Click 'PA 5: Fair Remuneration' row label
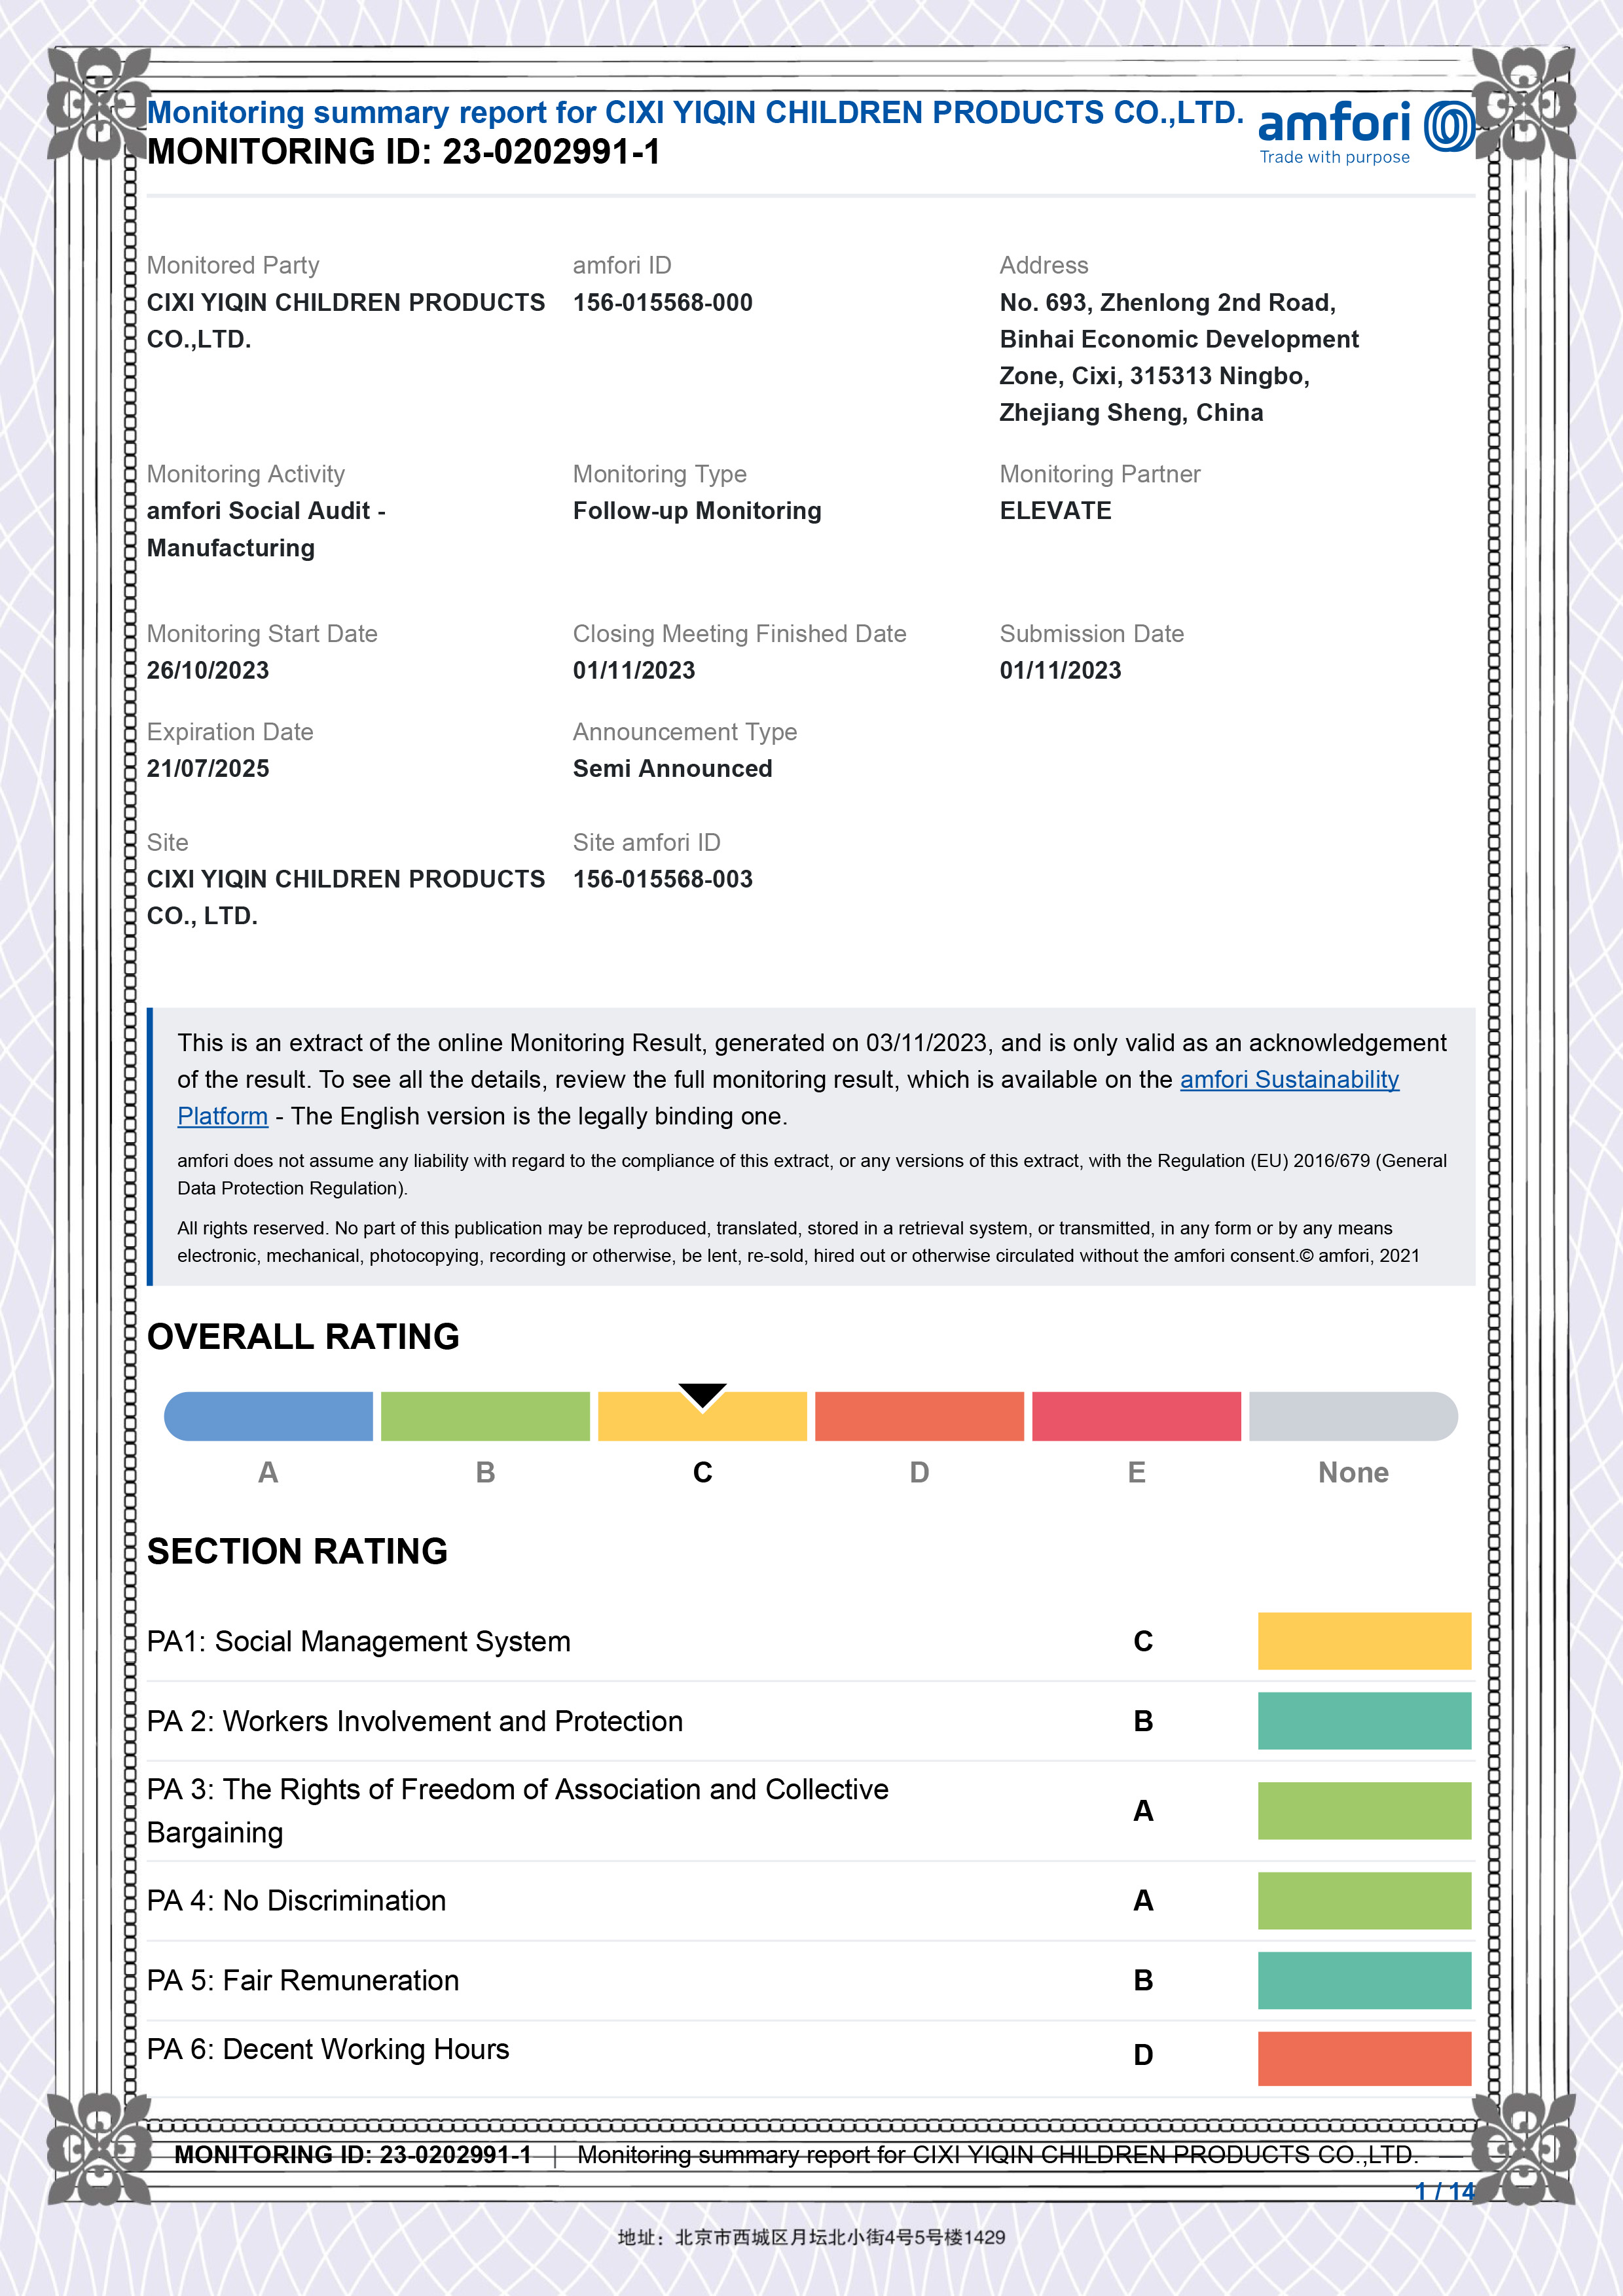Image resolution: width=1623 pixels, height=2296 pixels. (303, 1981)
